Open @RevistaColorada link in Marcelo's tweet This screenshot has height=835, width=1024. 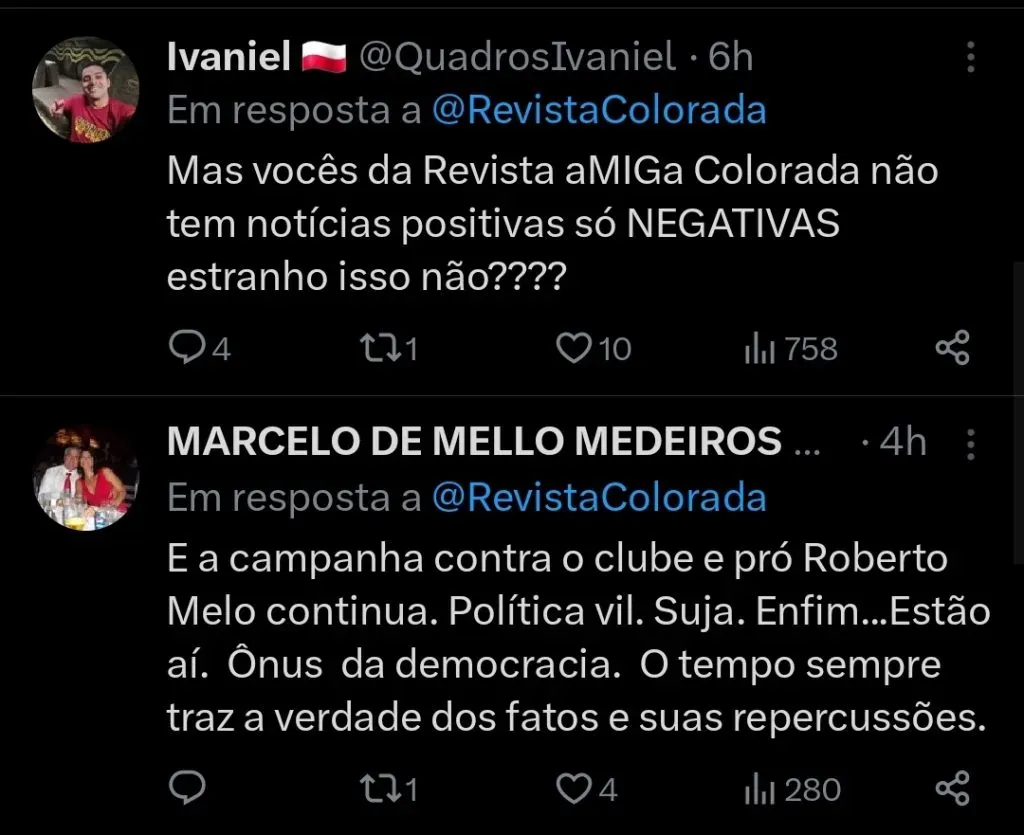coord(599,497)
